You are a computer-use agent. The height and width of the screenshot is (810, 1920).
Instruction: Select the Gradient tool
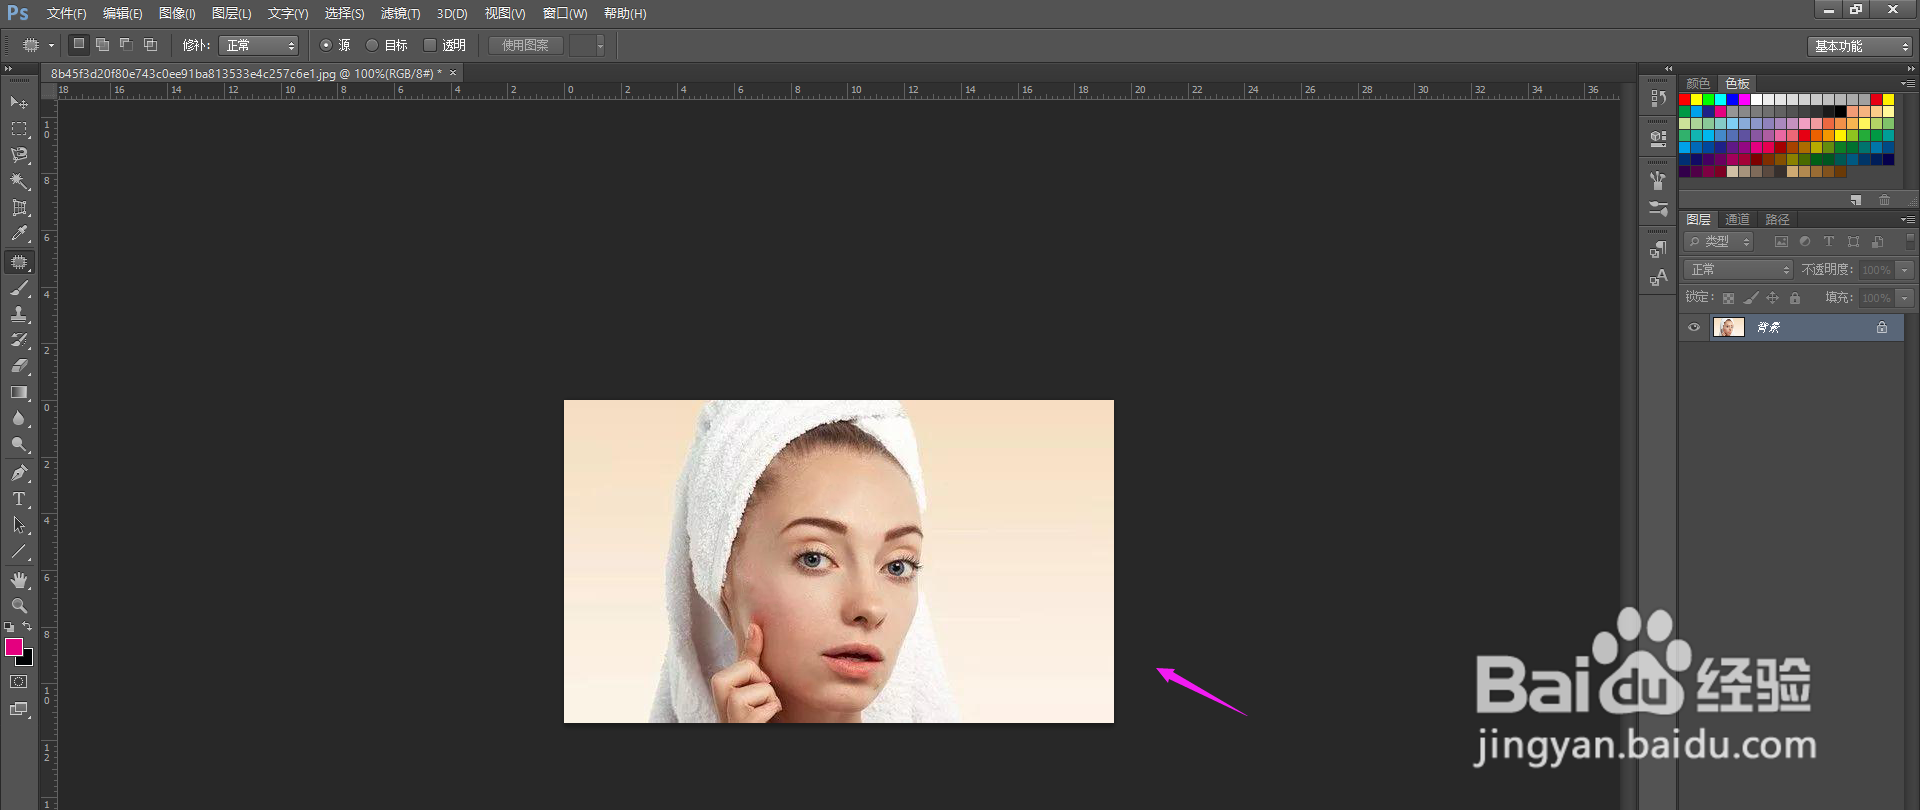[x=19, y=392]
